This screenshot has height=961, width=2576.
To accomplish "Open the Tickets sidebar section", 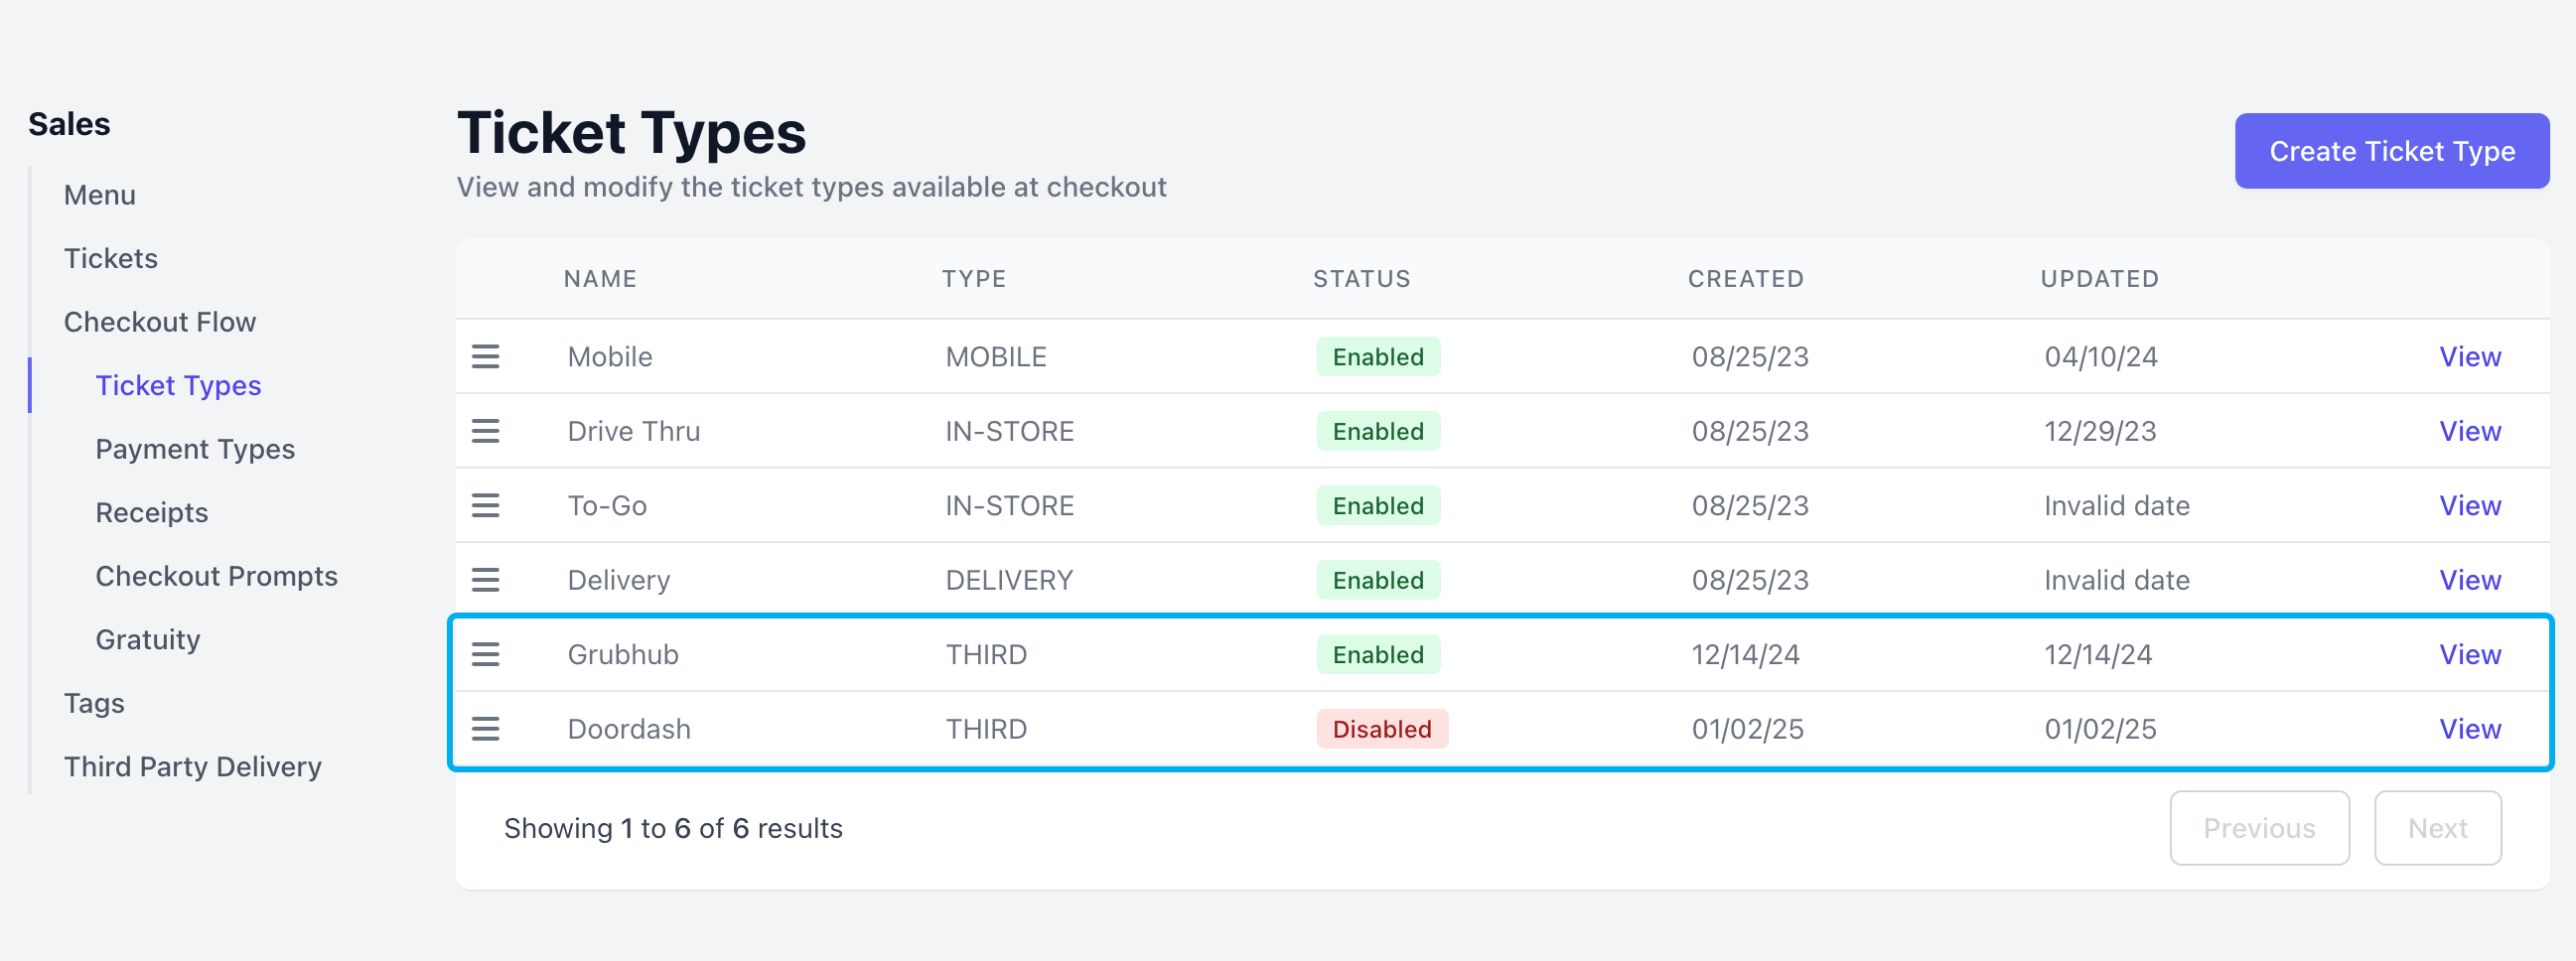I will [x=111, y=258].
